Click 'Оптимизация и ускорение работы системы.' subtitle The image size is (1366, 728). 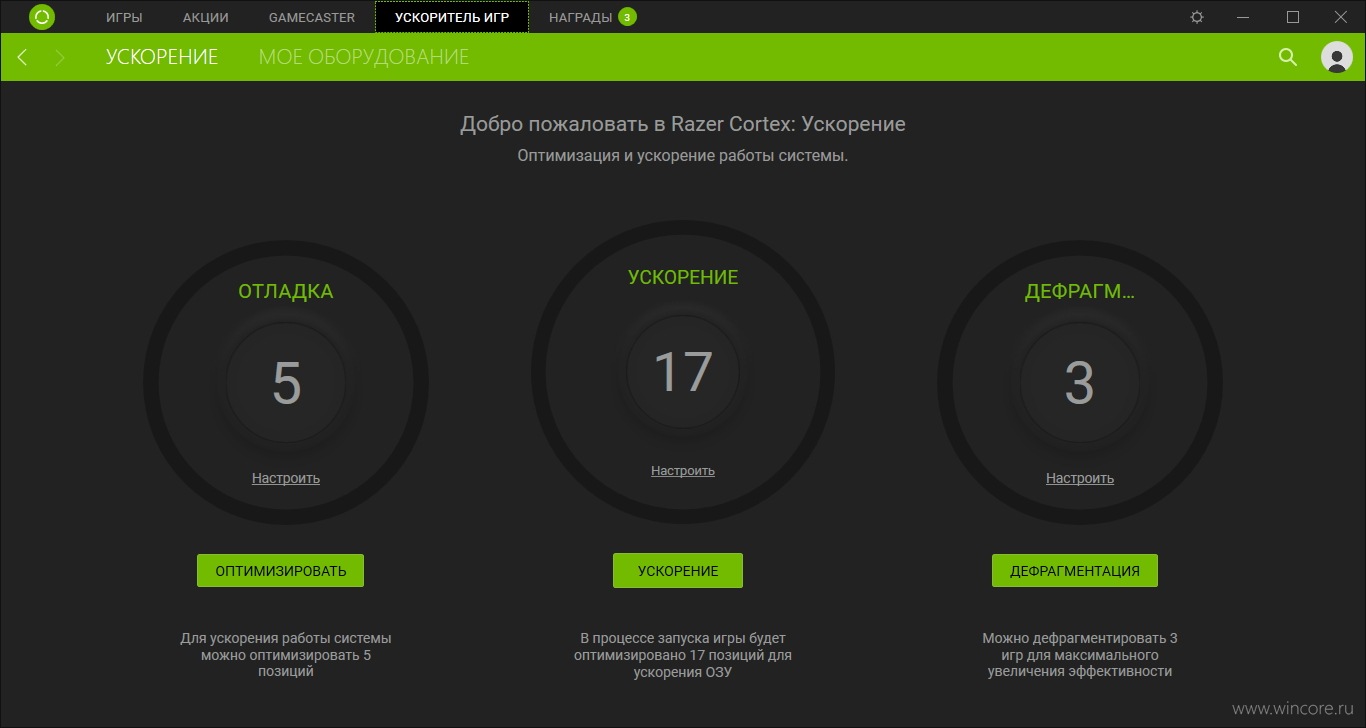point(683,156)
